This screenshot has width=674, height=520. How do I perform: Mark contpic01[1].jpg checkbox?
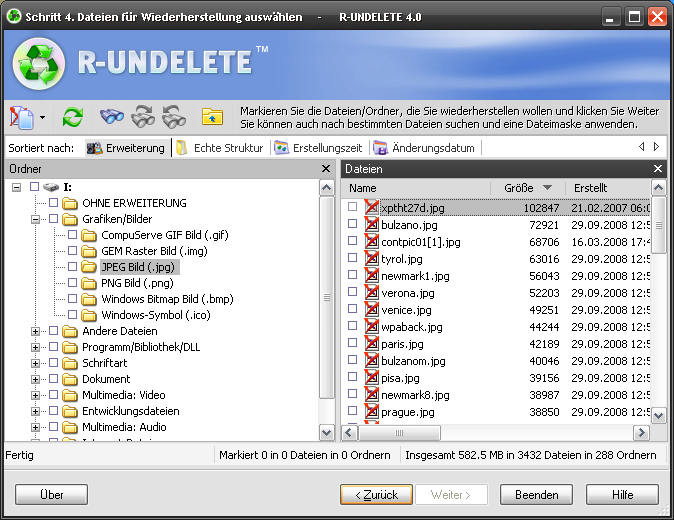(352, 241)
